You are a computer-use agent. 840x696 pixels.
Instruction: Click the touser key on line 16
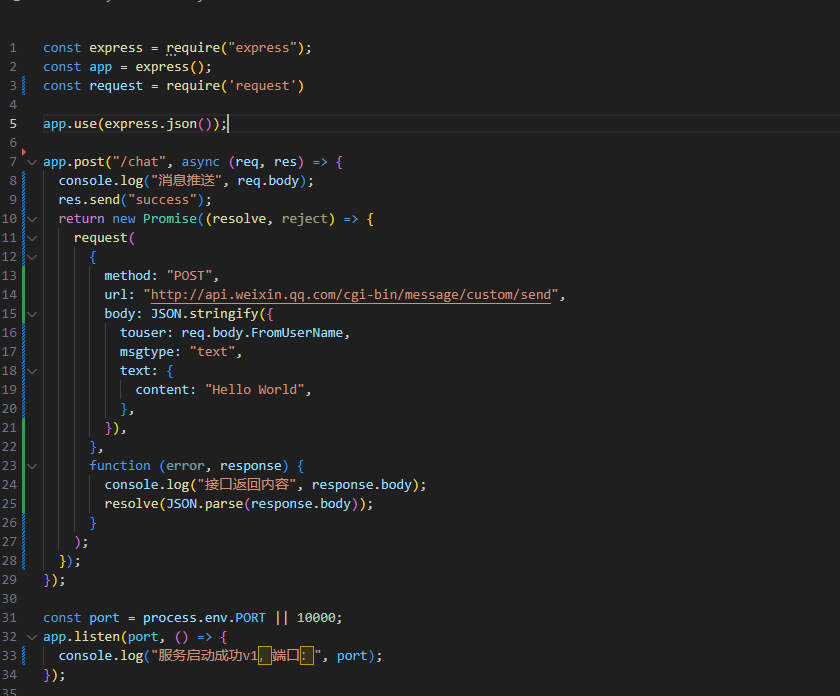coord(142,333)
